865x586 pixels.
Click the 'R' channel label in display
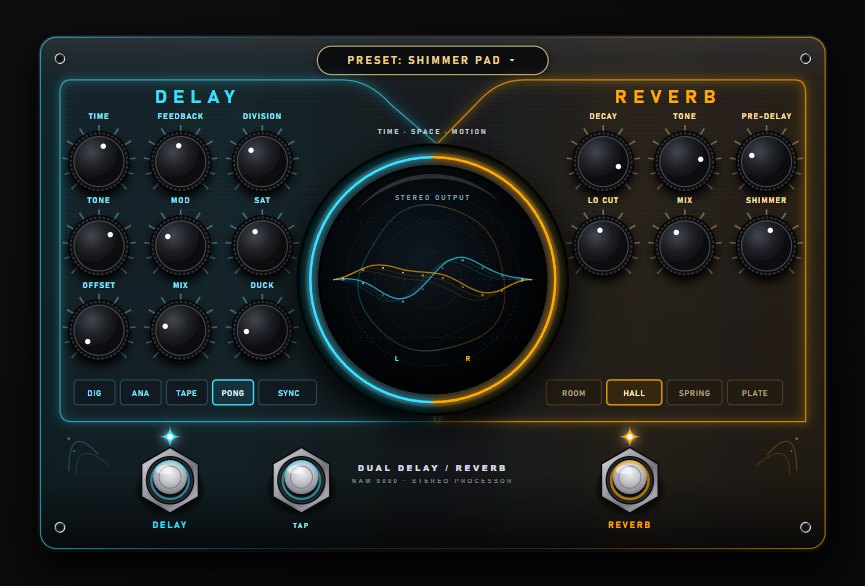click(468, 359)
